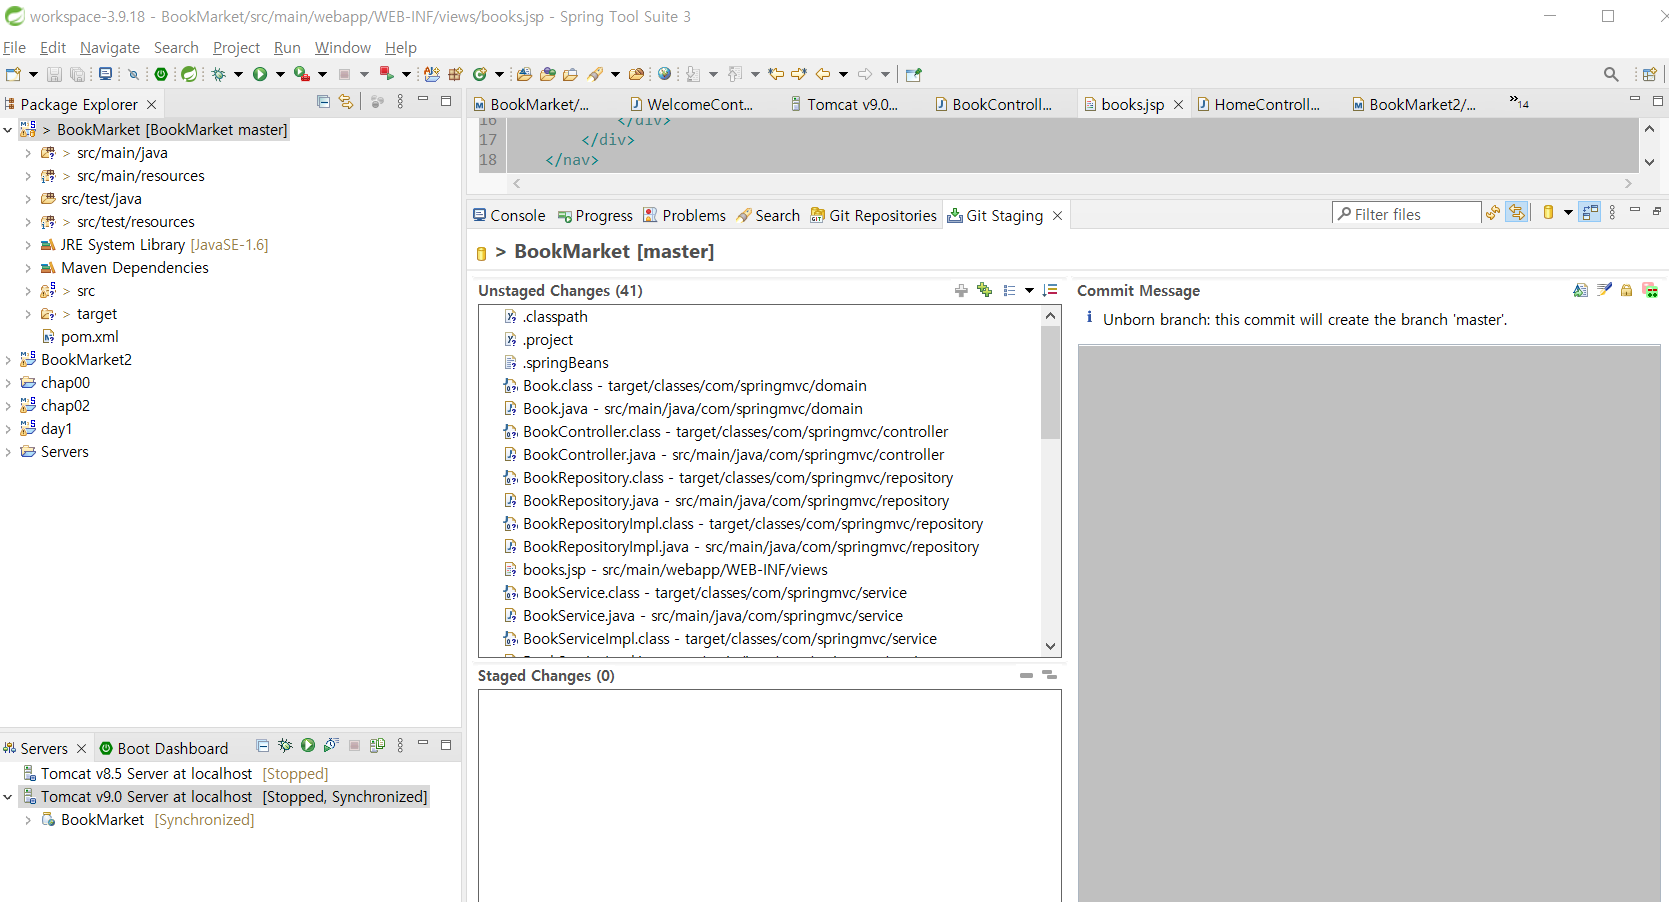Close the Git Staging view tab

pos(1057,215)
